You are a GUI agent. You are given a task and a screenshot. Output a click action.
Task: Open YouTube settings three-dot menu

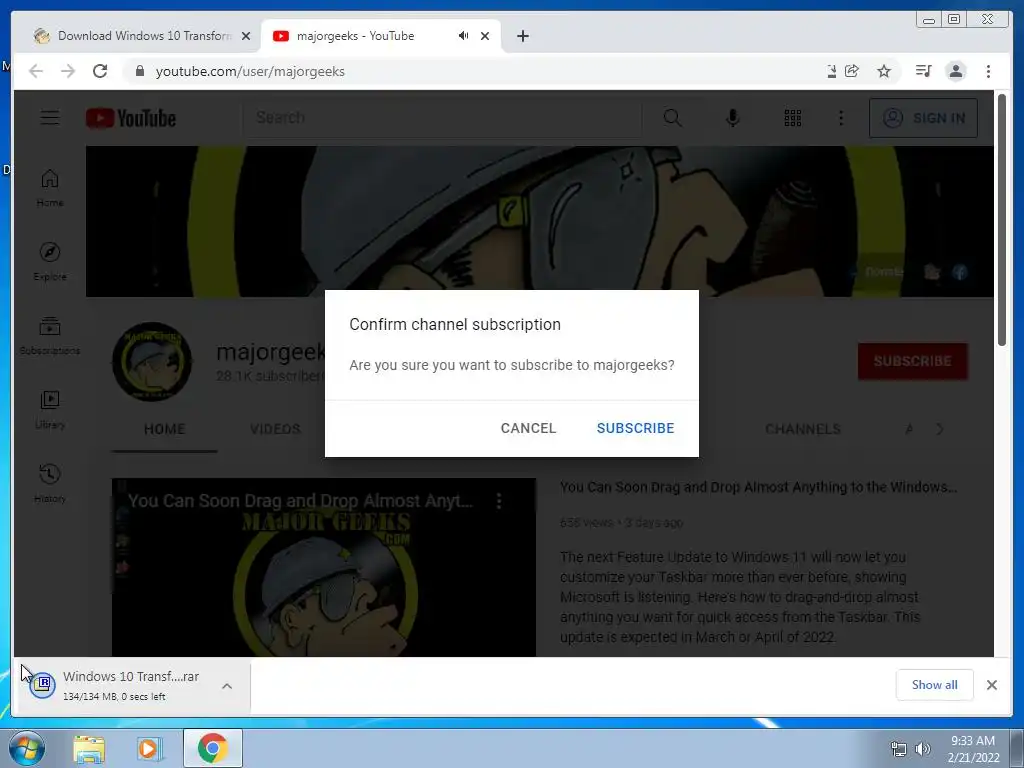(x=841, y=118)
